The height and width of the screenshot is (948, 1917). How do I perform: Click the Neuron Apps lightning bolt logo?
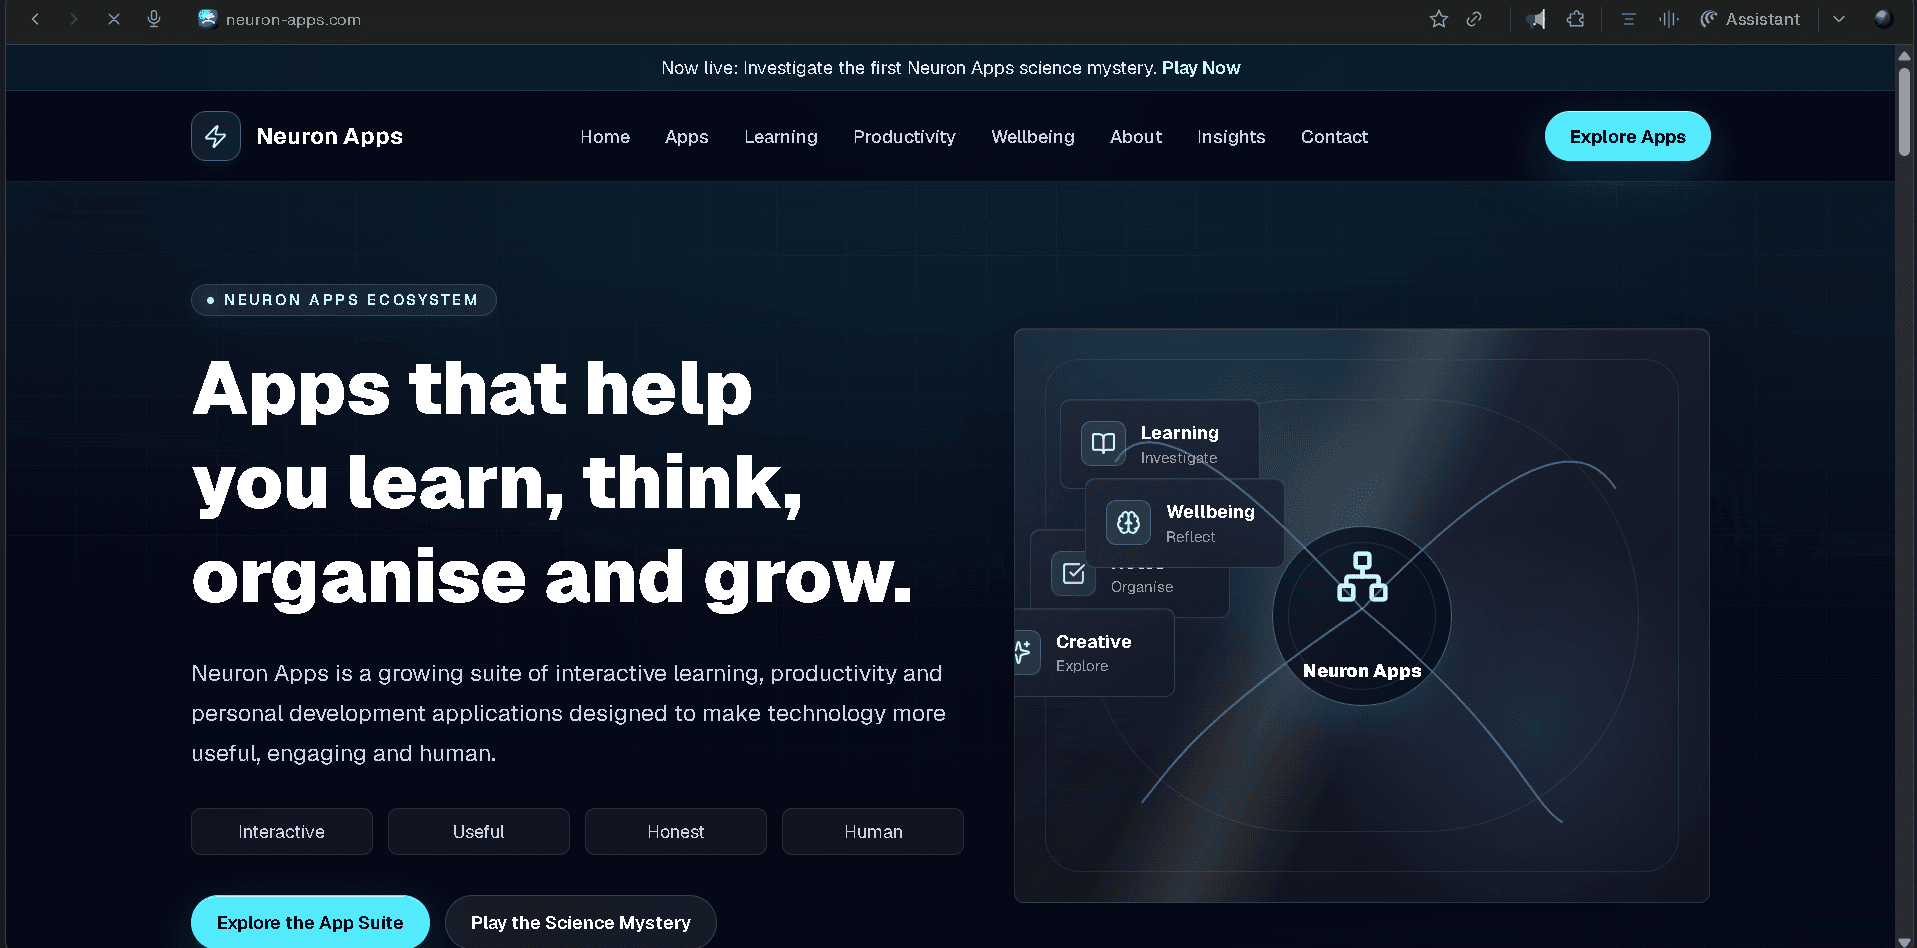tap(216, 136)
